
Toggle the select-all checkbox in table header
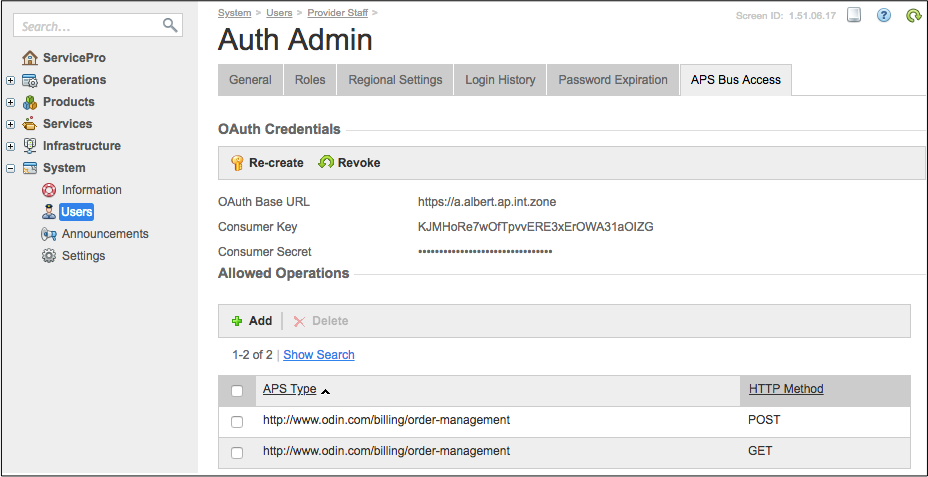tap(237, 391)
